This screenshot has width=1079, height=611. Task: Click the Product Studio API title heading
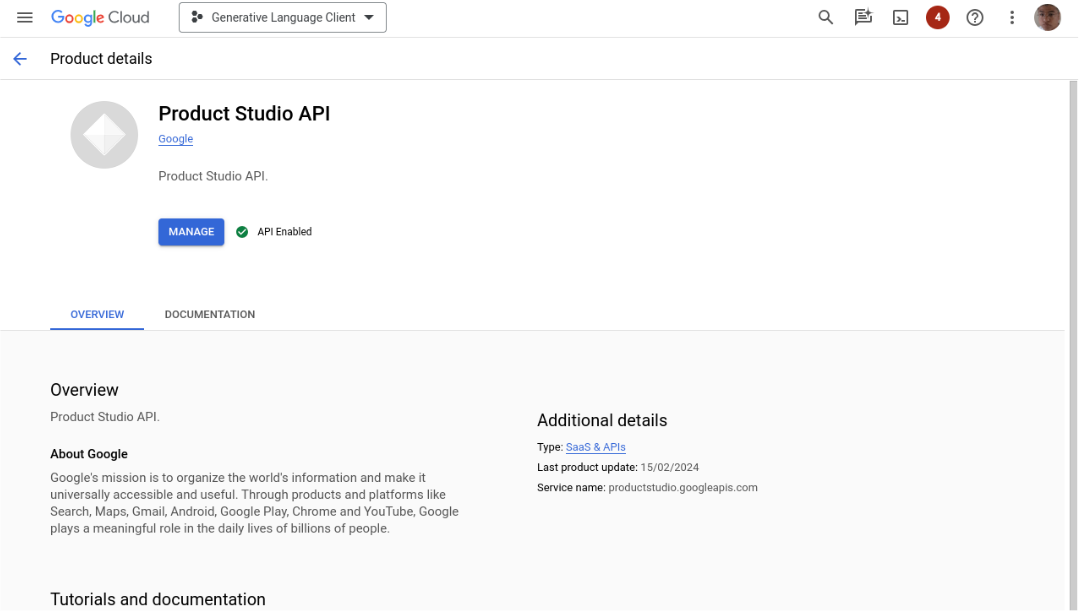tap(244, 113)
